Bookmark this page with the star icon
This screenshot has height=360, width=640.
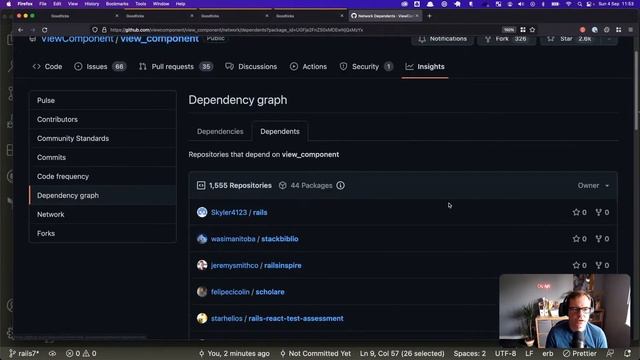[532, 30]
